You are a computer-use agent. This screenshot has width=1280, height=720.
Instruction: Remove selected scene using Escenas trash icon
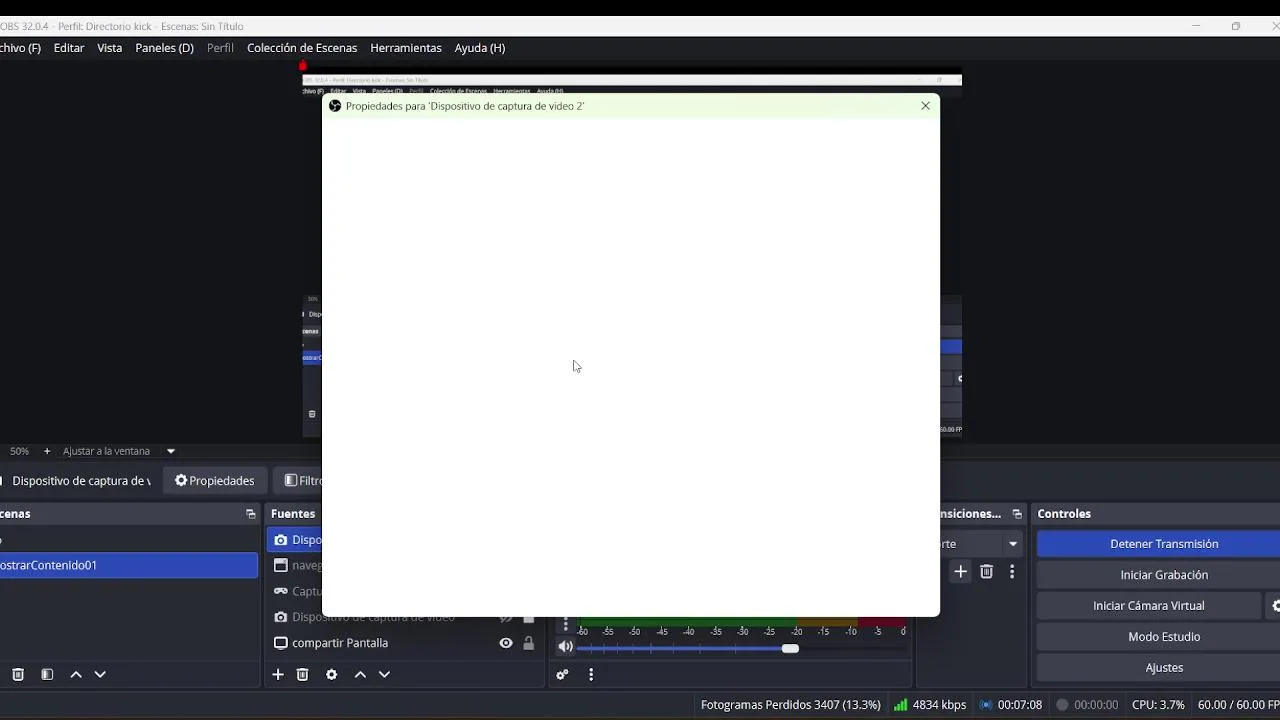(x=18, y=675)
